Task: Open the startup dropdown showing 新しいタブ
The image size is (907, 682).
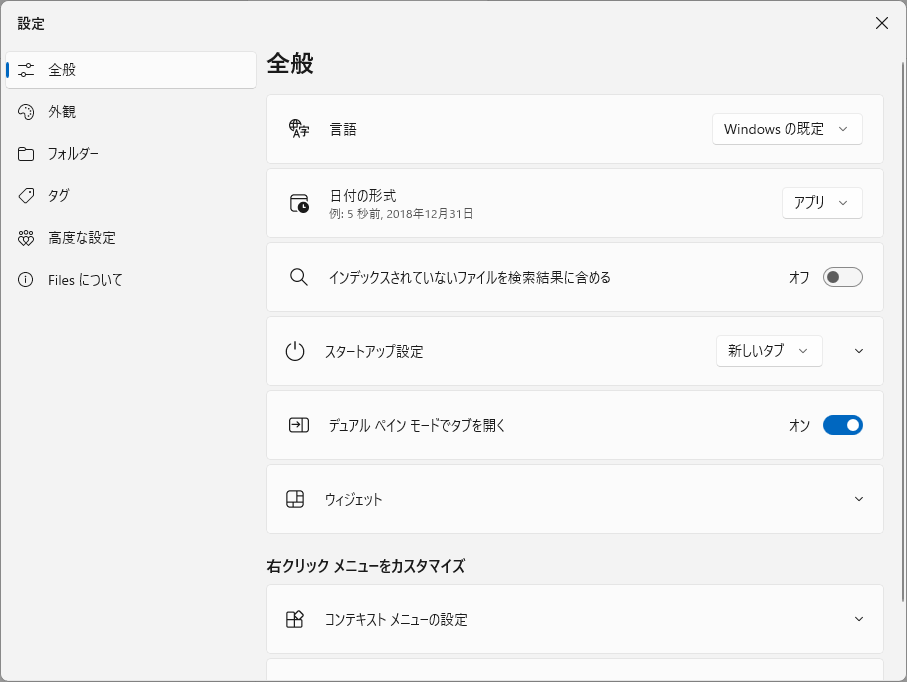Action: (x=769, y=351)
